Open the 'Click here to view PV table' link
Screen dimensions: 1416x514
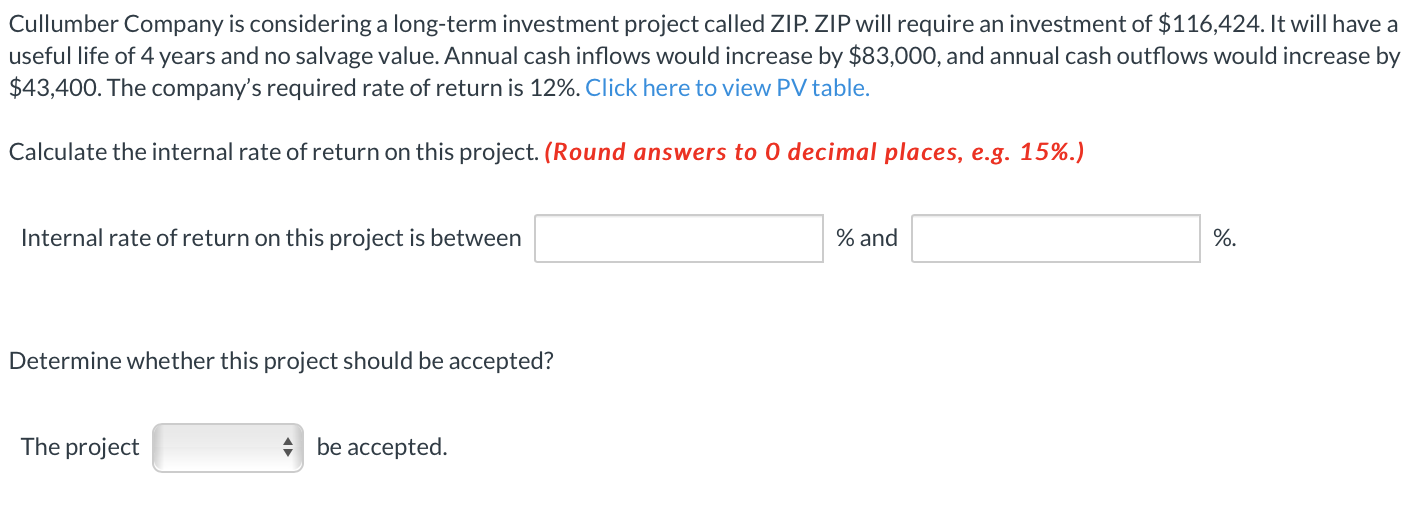tap(727, 88)
